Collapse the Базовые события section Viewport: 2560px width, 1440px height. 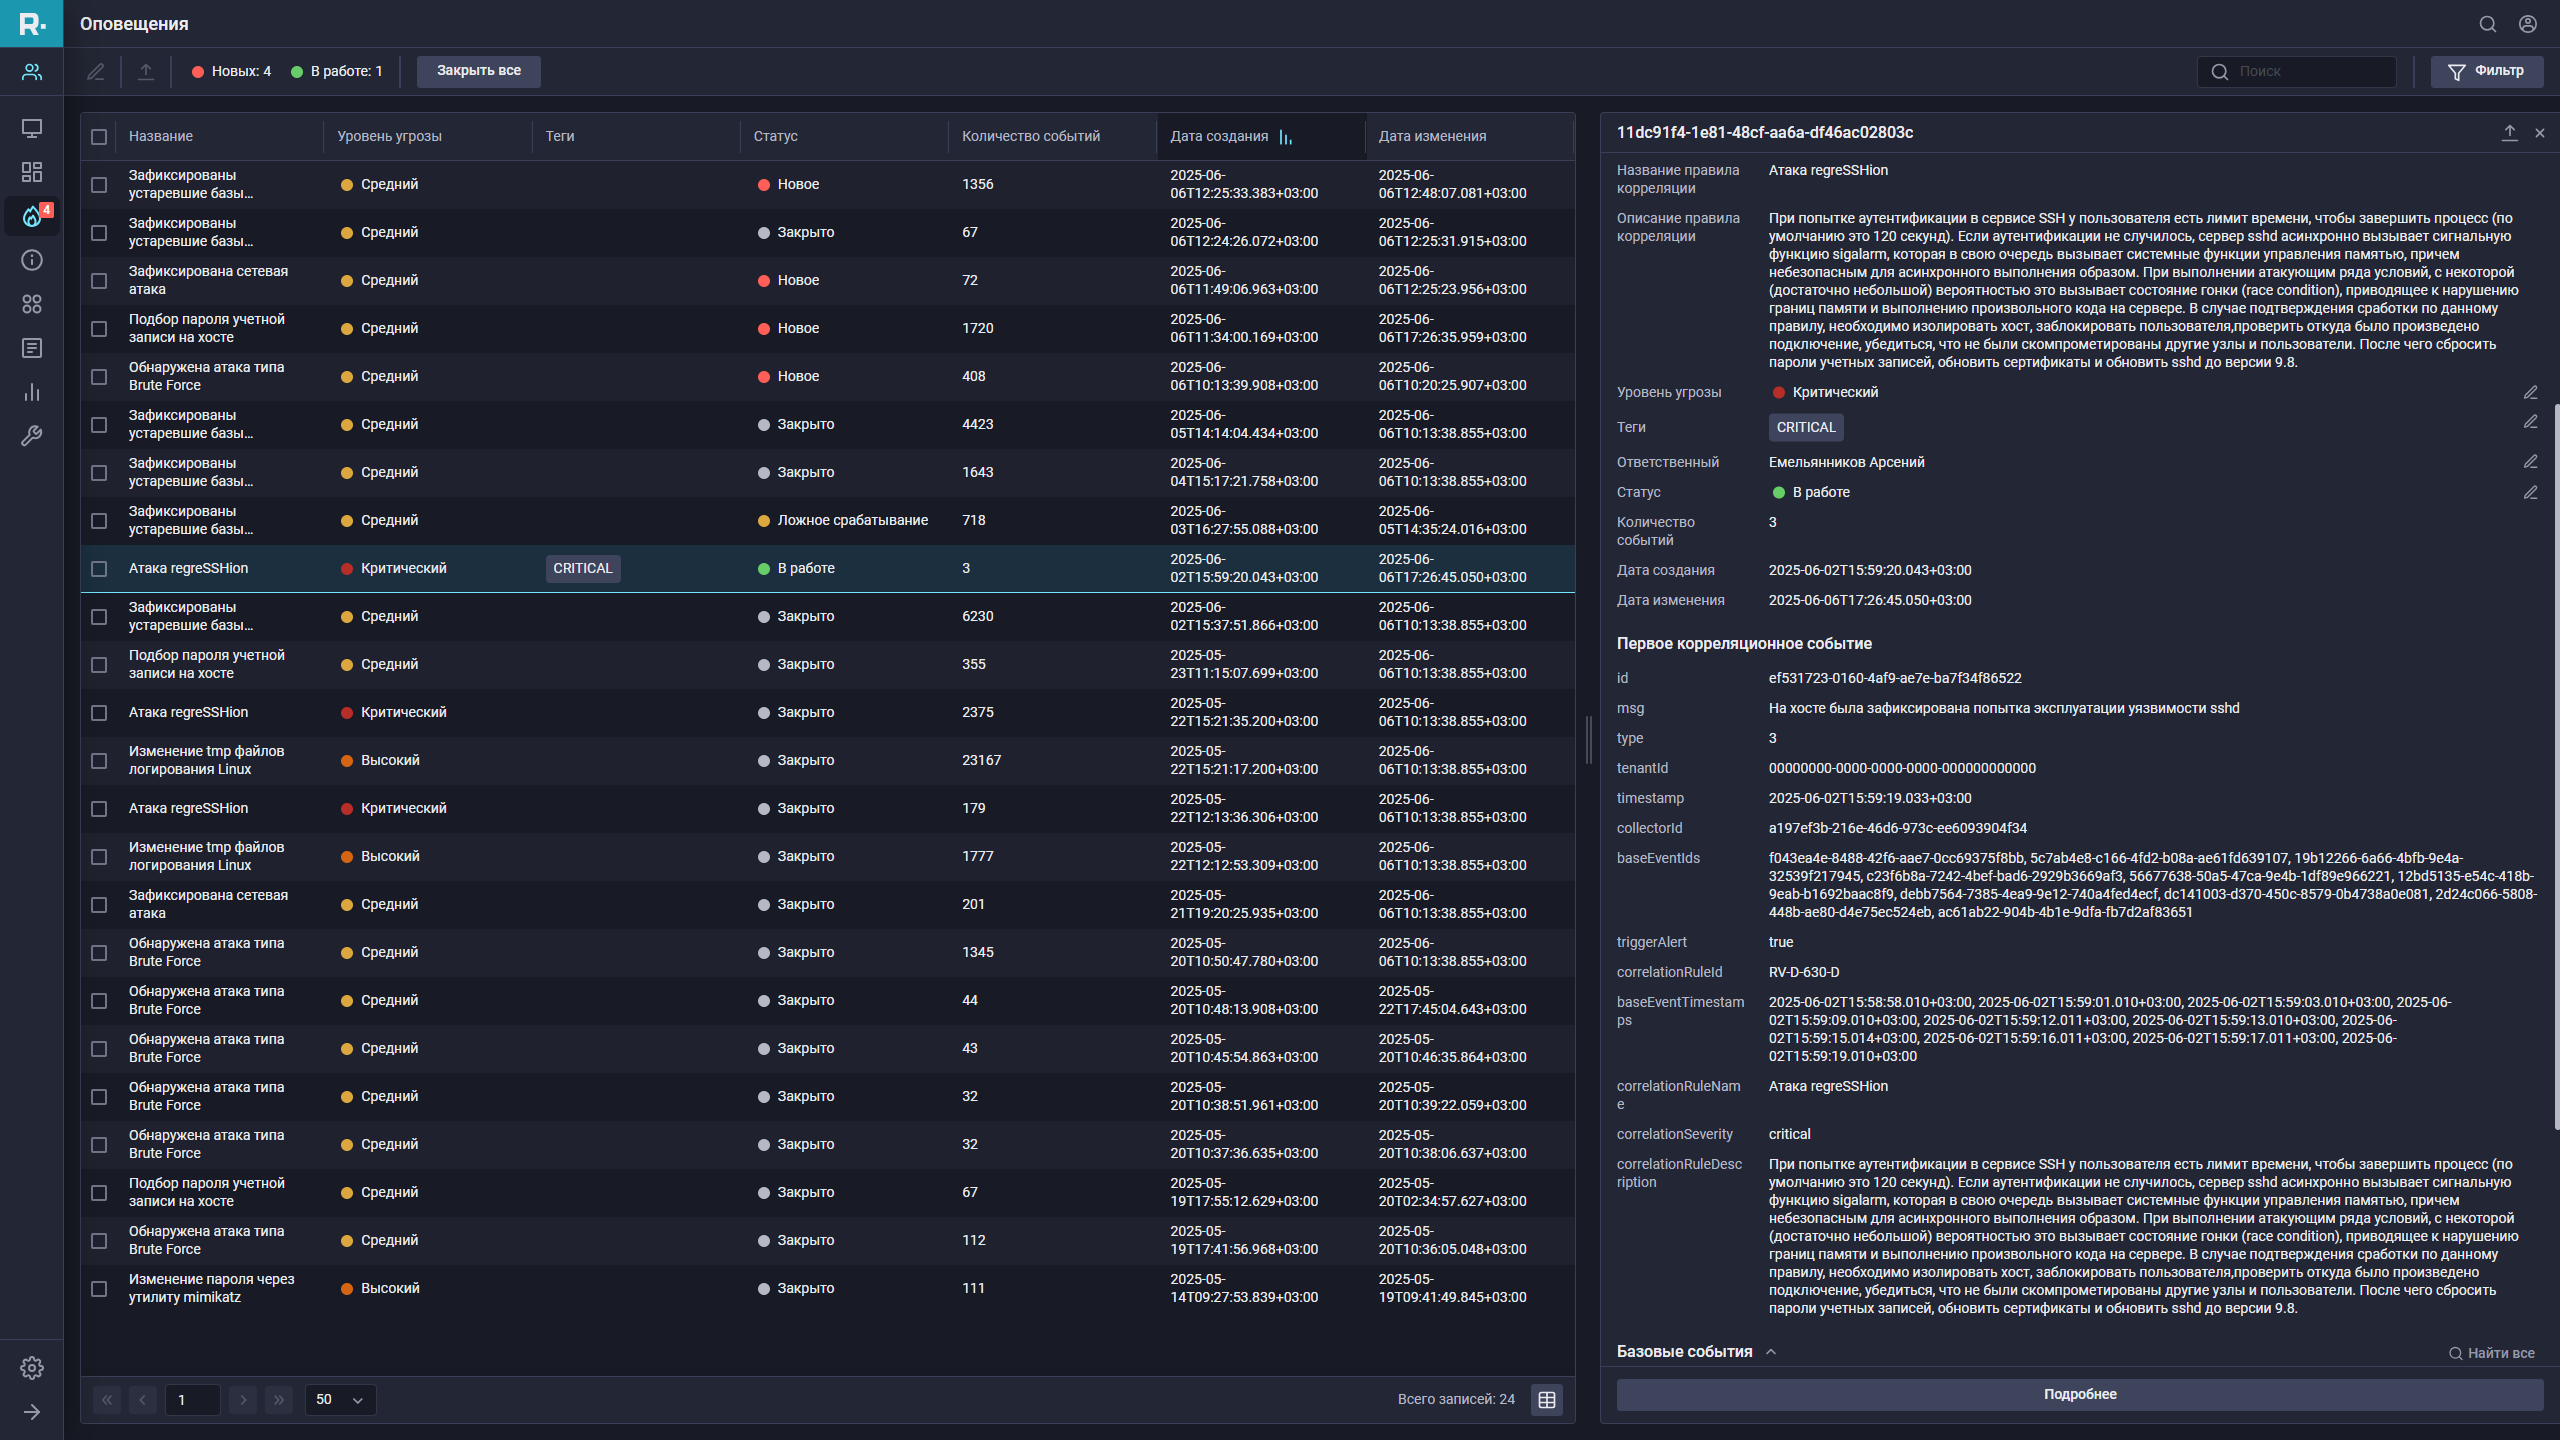(x=1771, y=1352)
